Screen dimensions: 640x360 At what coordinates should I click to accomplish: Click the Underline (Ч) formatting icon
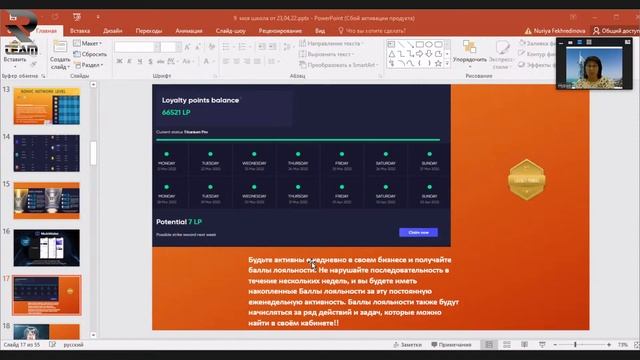pos(140,61)
